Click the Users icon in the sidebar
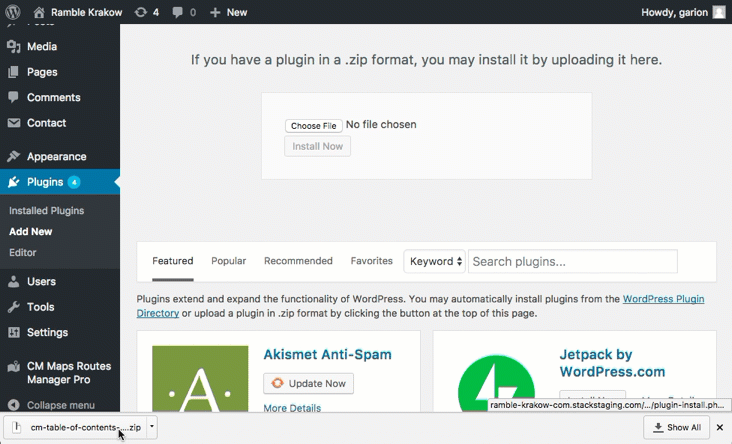Image resolution: width=732 pixels, height=444 pixels. click(14, 282)
